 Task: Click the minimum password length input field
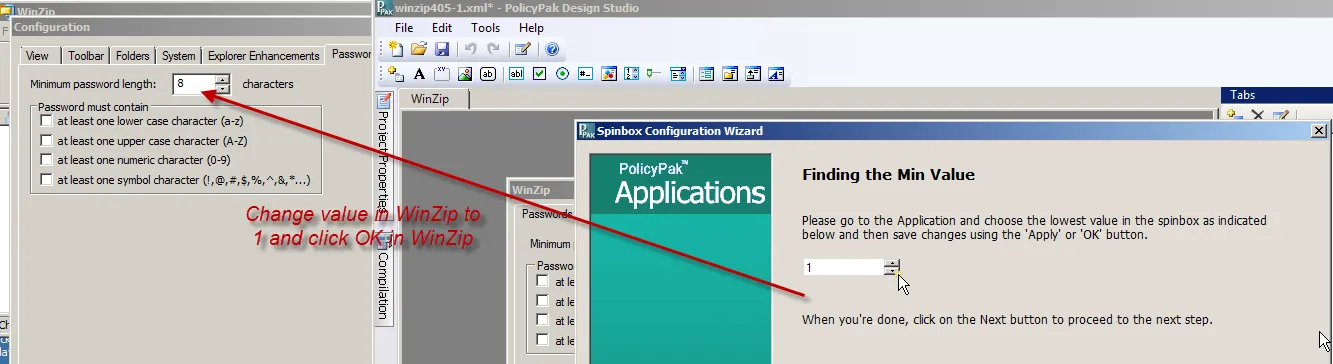(x=193, y=85)
